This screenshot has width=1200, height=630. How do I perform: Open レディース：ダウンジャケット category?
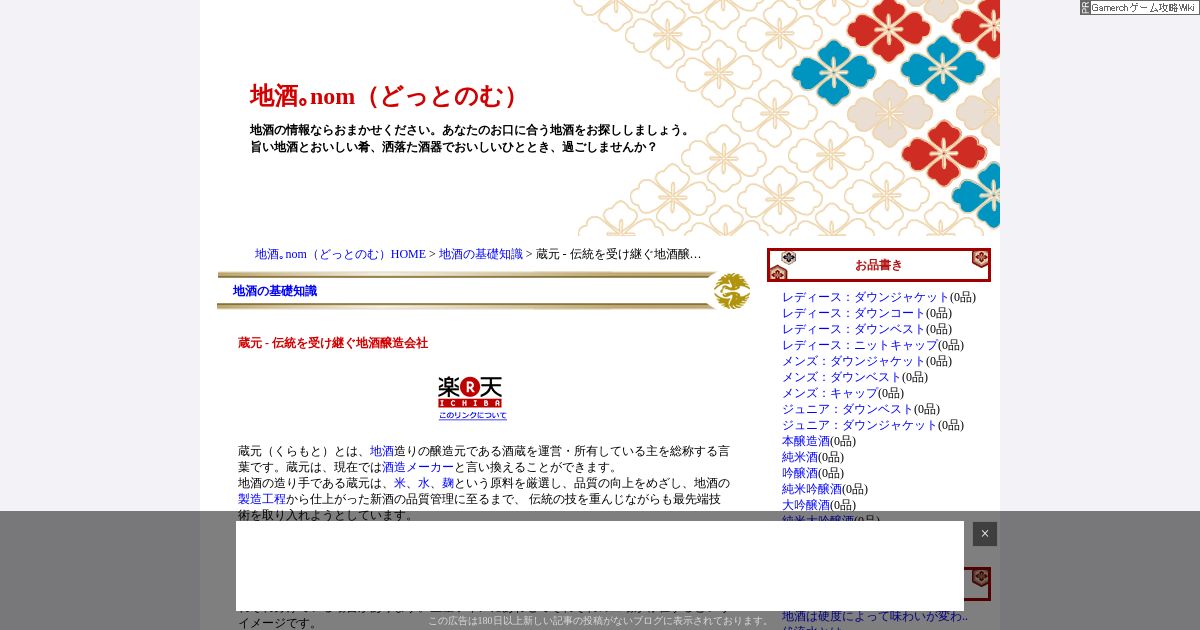click(866, 297)
